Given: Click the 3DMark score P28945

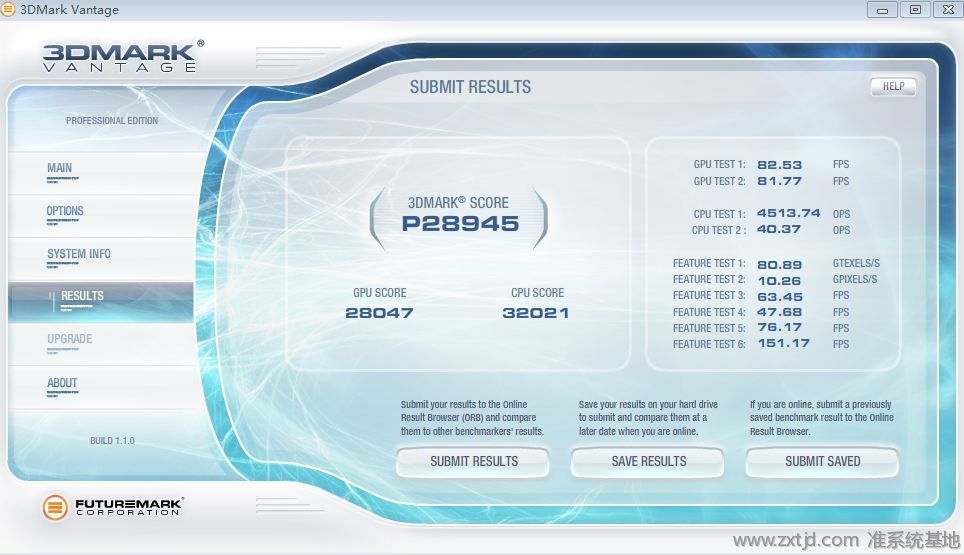Looking at the screenshot, I should tap(460, 224).
